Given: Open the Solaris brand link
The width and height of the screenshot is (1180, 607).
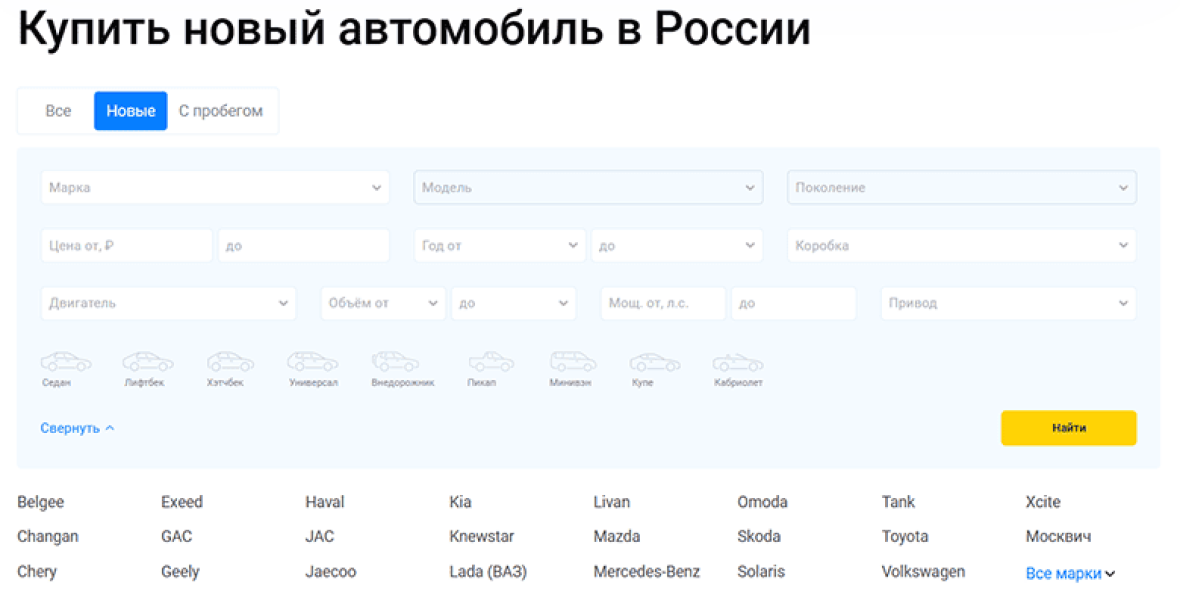Looking at the screenshot, I should point(762,572).
